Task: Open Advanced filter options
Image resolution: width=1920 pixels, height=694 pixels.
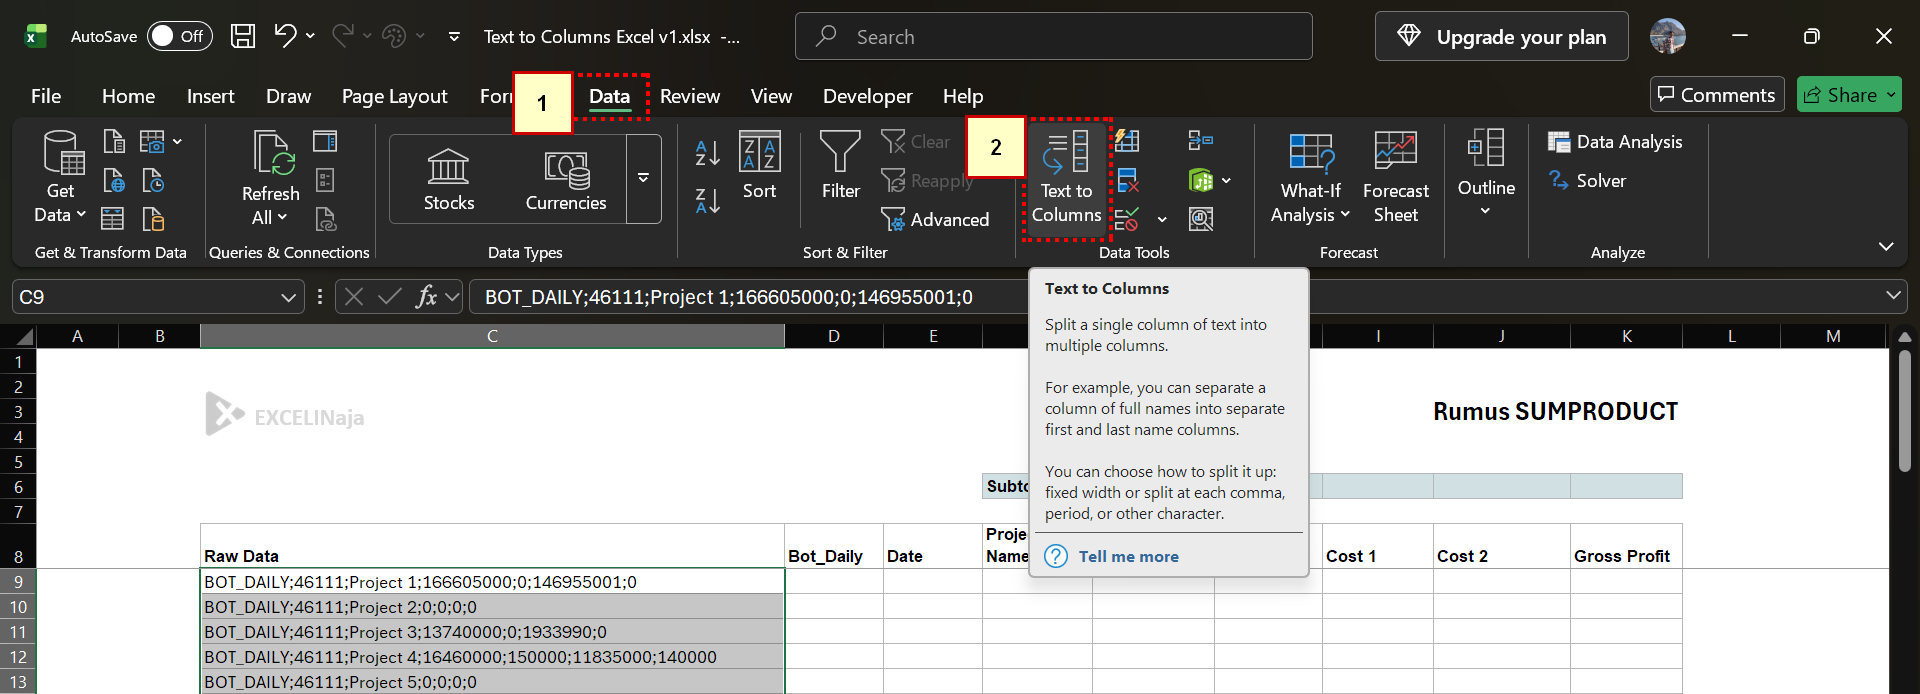Action: coord(935,219)
